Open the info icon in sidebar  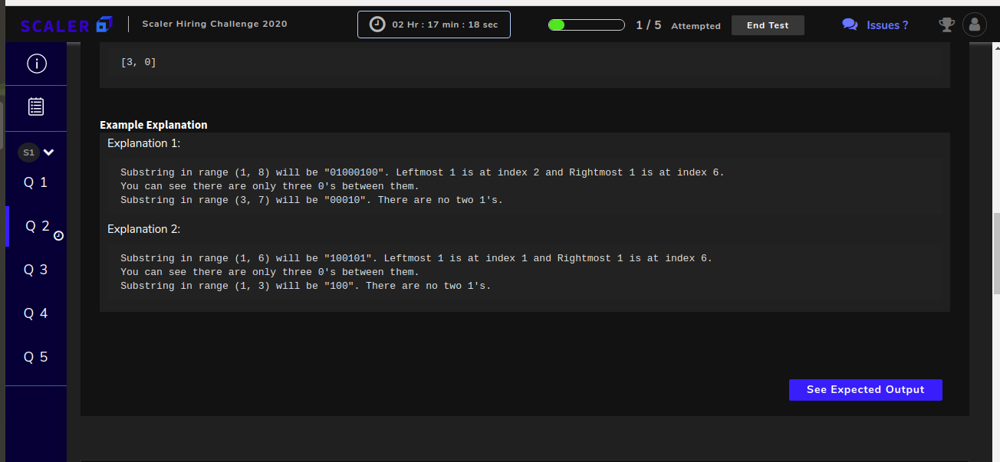pyautogui.click(x=36, y=63)
